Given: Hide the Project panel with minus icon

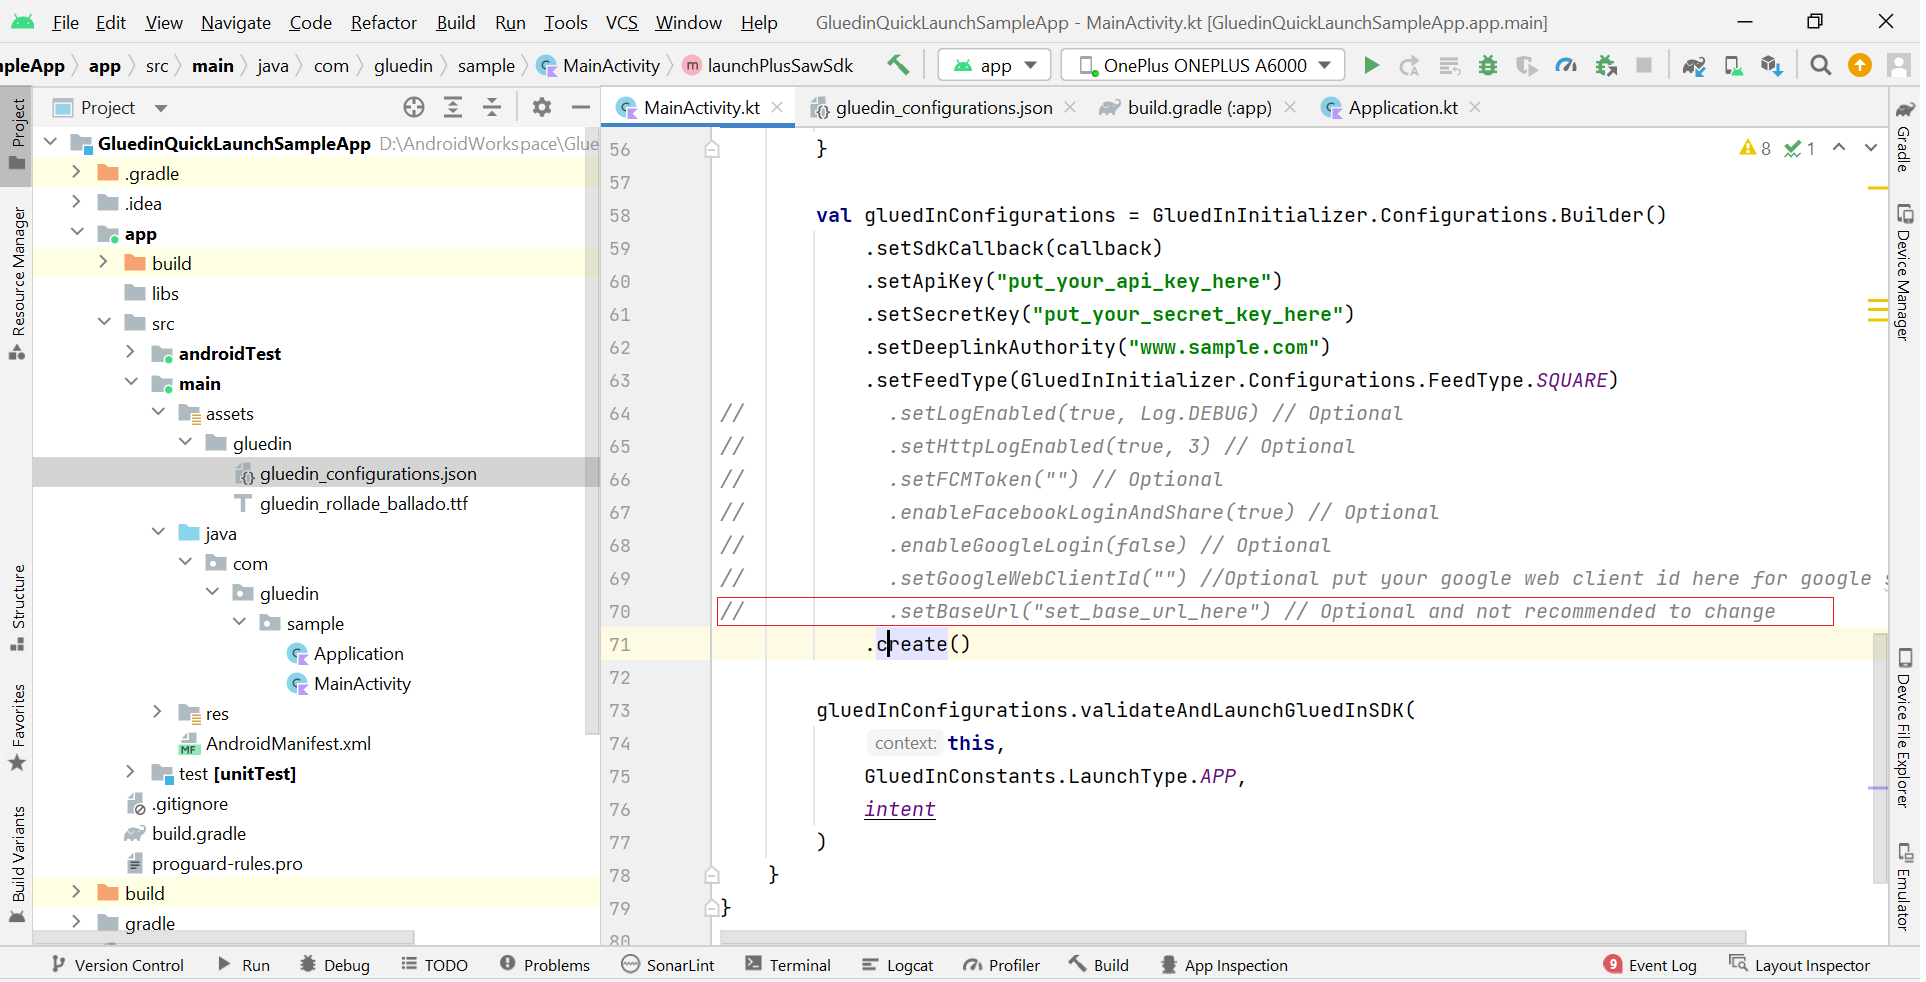Looking at the screenshot, I should tap(580, 107).
